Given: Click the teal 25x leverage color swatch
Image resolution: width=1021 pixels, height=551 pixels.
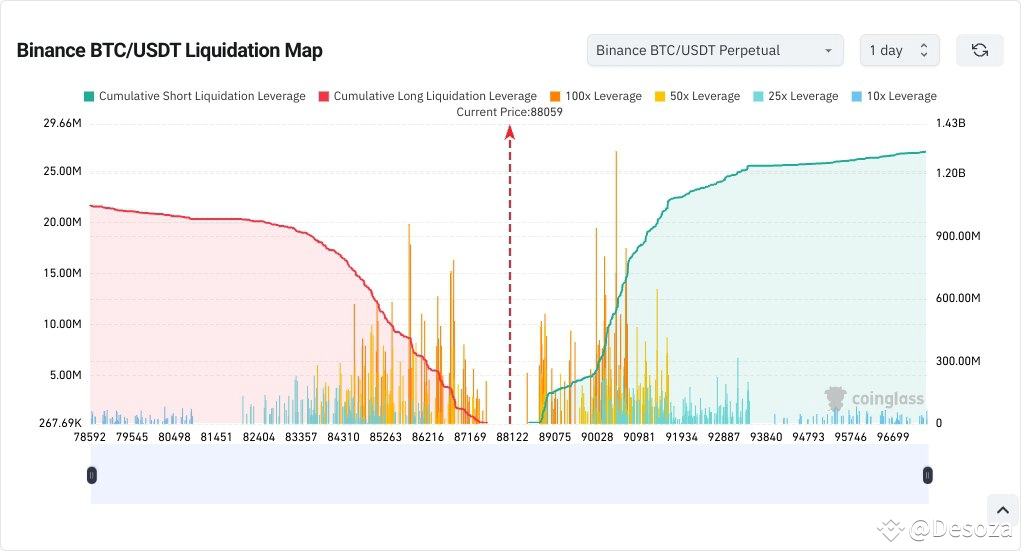Looking at the screenshot, I should click(x=758, y=96).
